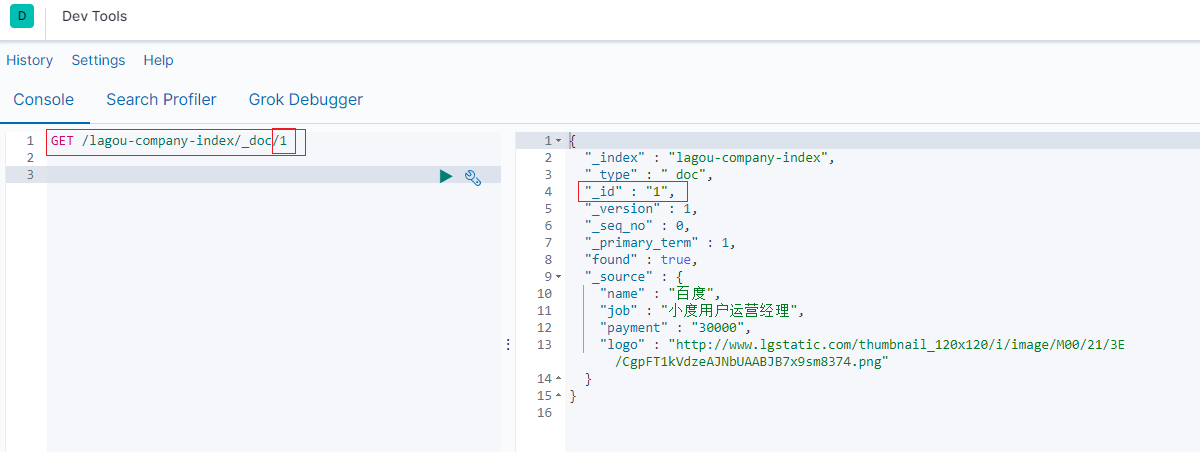The image size is (1200, 452).
Task: Click the "name" : "百度" output line
Action: tap(660, 294)
